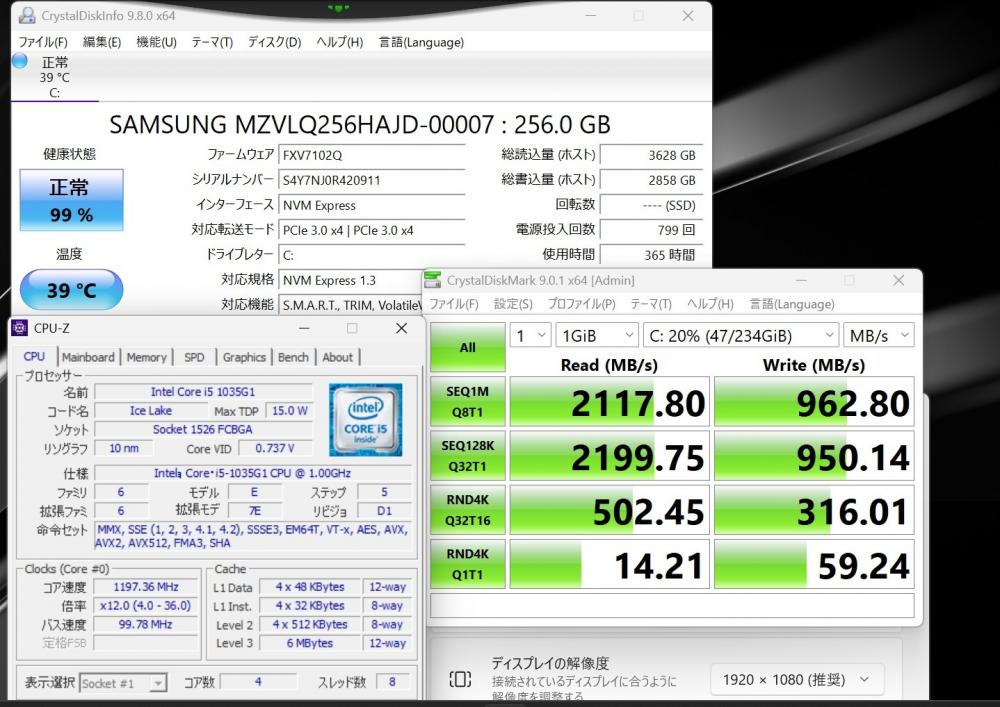Screen dimensions: 1000x707
Task: Select the C: drive status circle
Action: tap(20, 61)
